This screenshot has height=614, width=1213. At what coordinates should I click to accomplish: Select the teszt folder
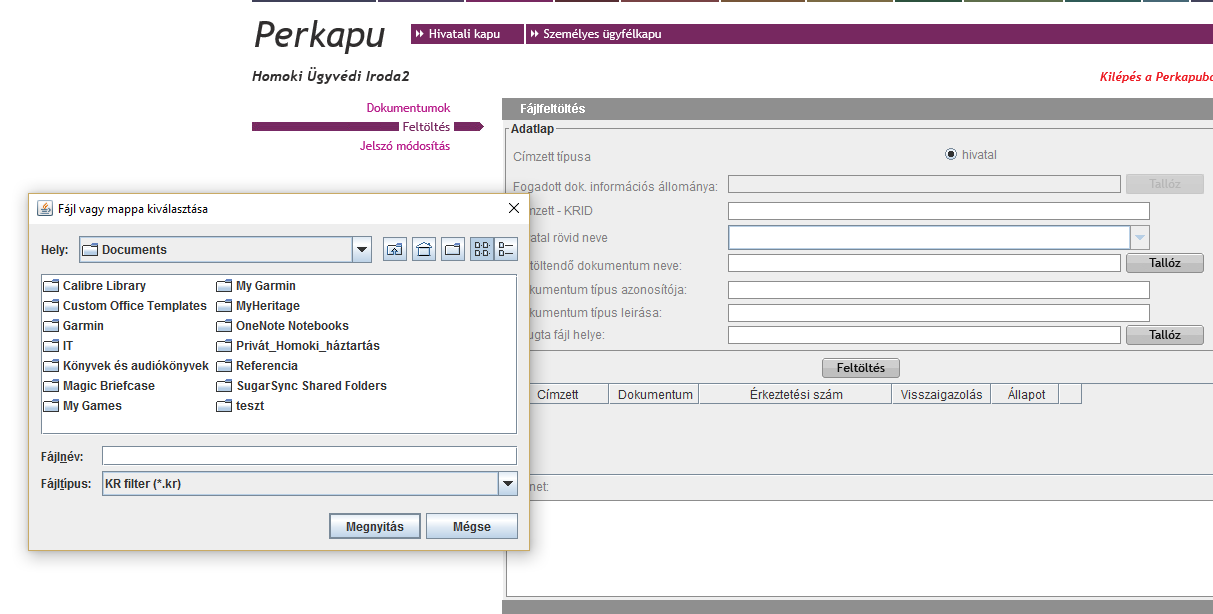tap(241, 406)
